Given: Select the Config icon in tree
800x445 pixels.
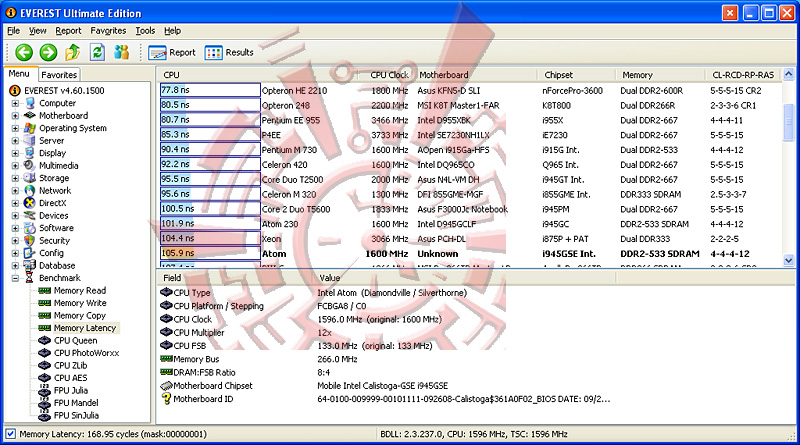Looking at the screenshot, I should (x=30, y=253).
